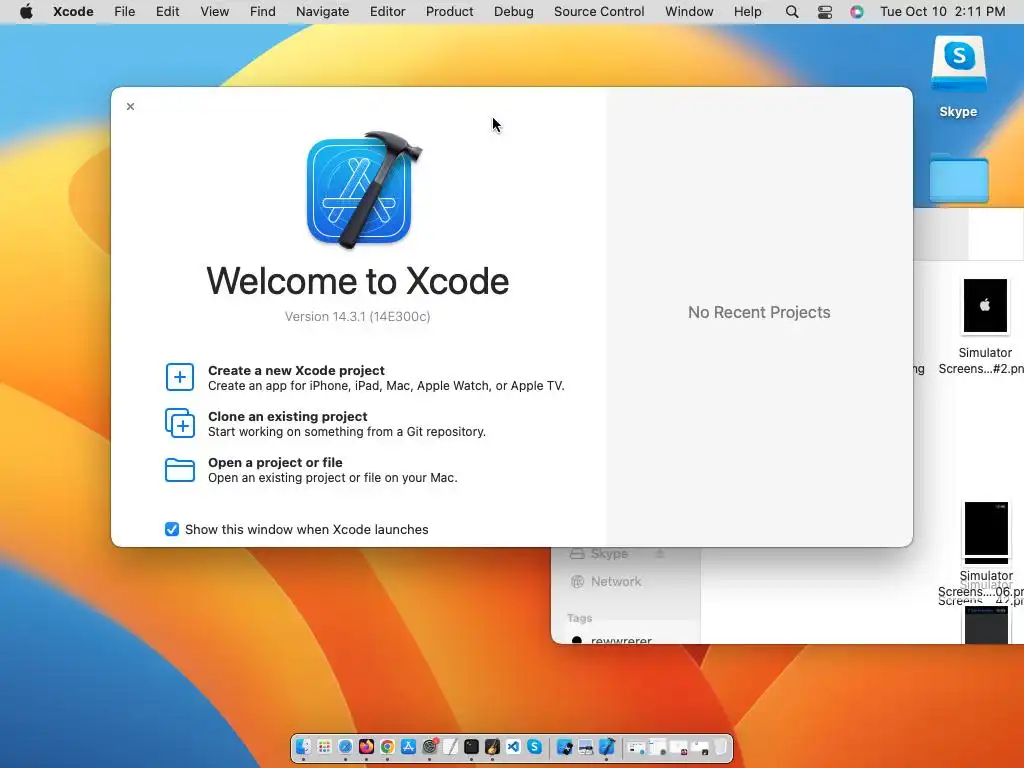Click the date and time in the menu bar
1024x768 pixels.
tap(942, 12)
